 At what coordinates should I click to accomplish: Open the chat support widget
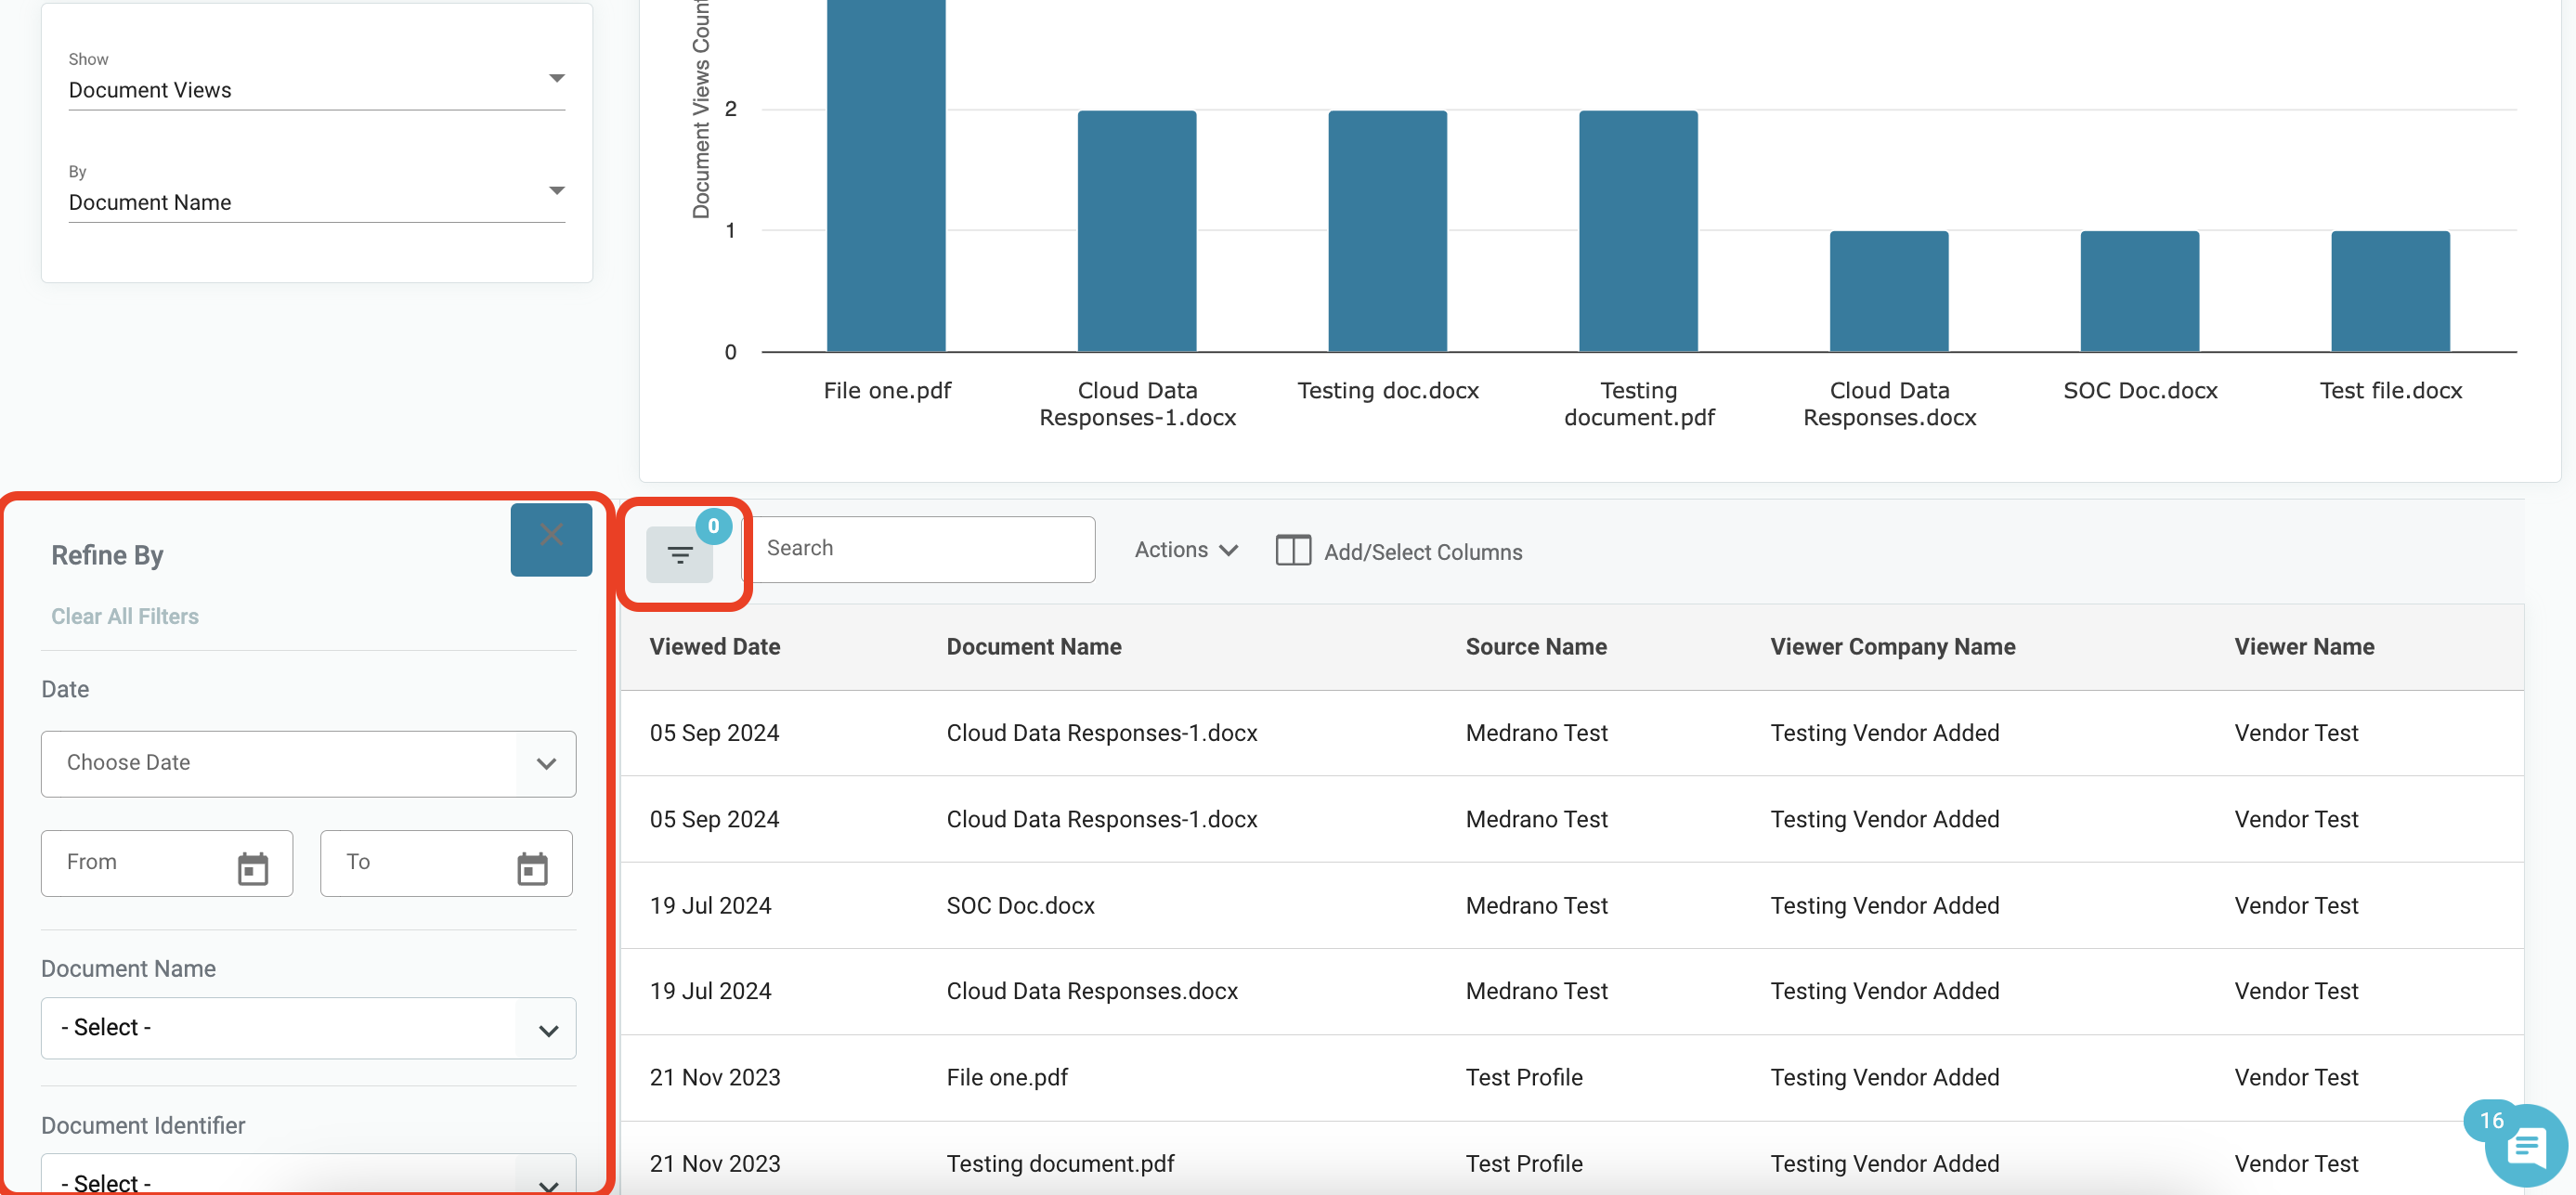coord(2525,1146)
